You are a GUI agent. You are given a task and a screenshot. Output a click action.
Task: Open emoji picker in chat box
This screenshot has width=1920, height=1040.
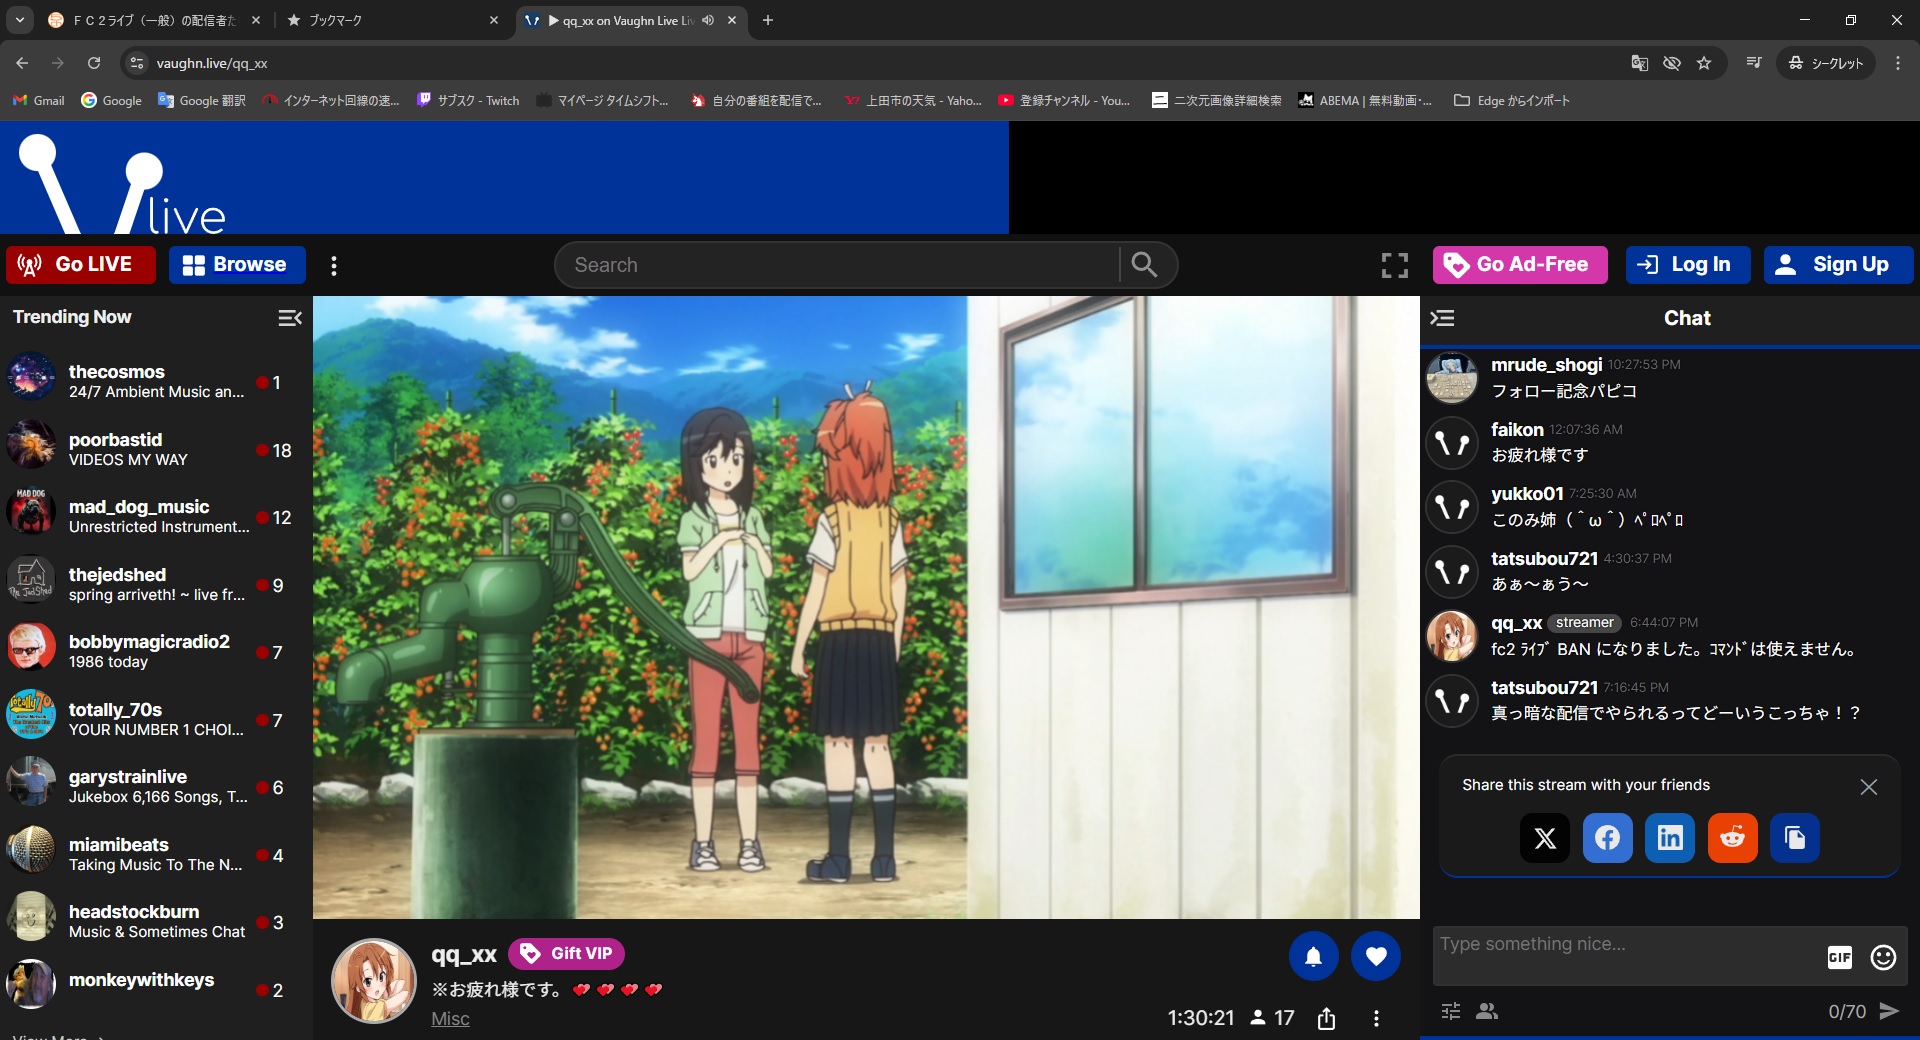pos(1883,957)
